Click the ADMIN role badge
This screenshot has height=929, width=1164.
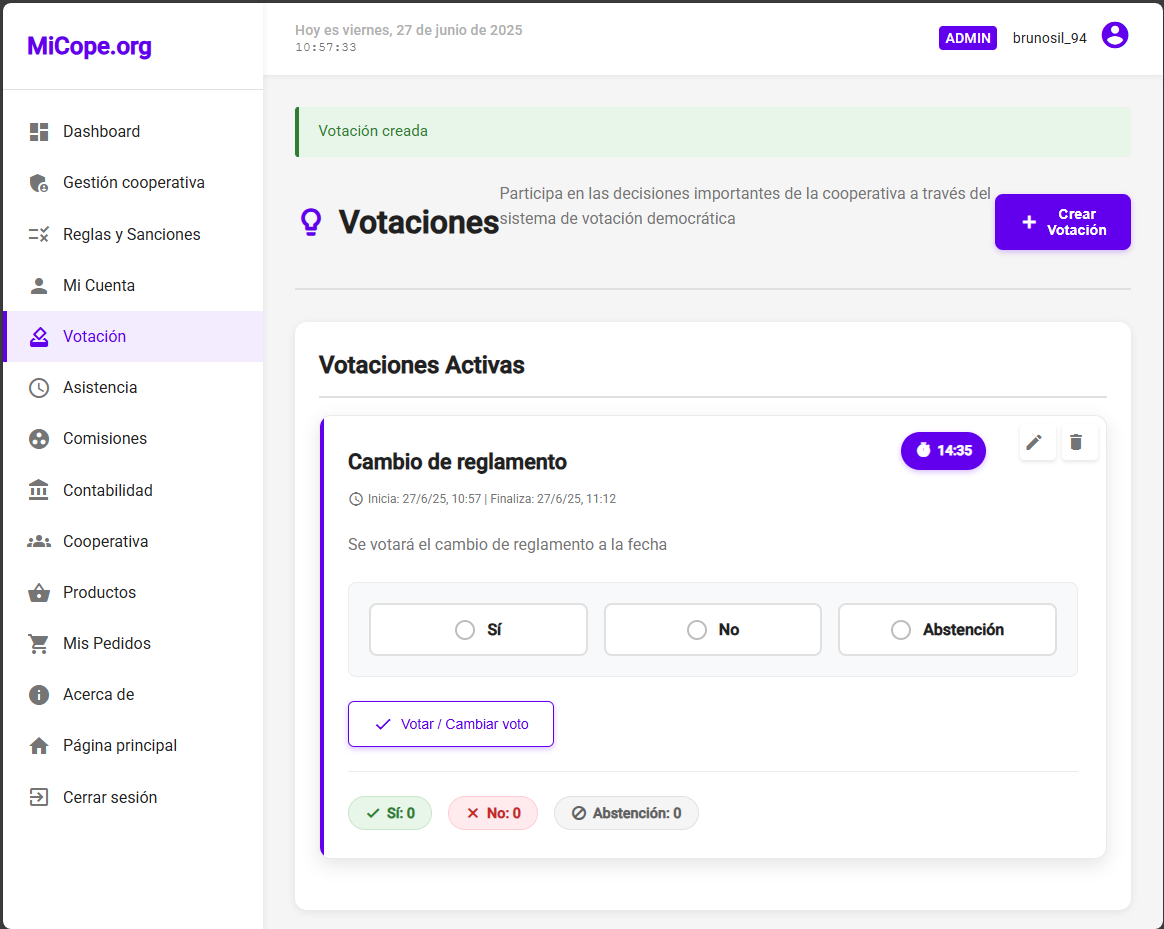point(967,38)
